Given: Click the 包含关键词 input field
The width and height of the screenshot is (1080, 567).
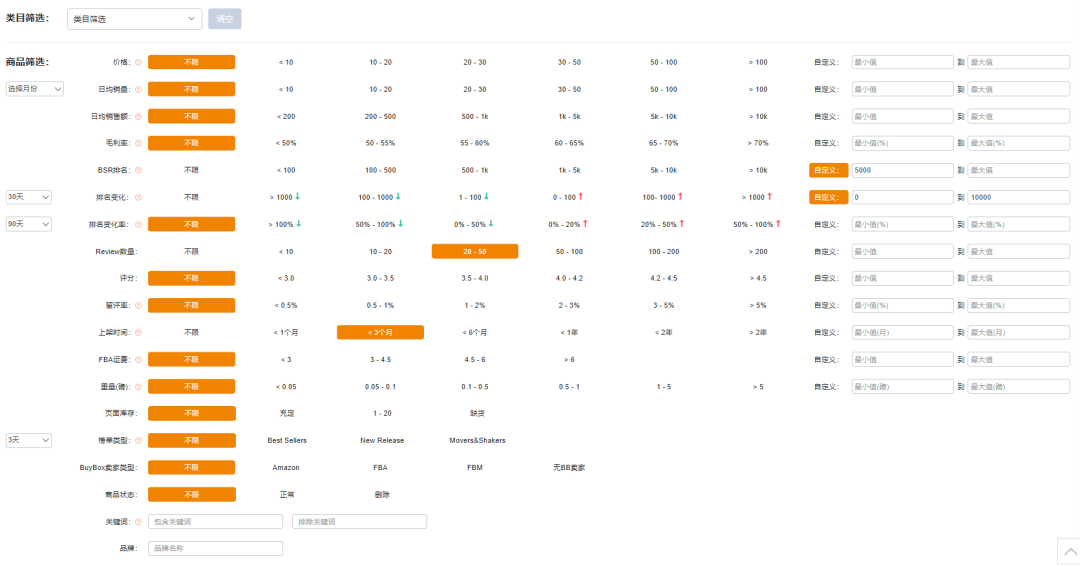Looking at the screenshot, I should [215, 522].
